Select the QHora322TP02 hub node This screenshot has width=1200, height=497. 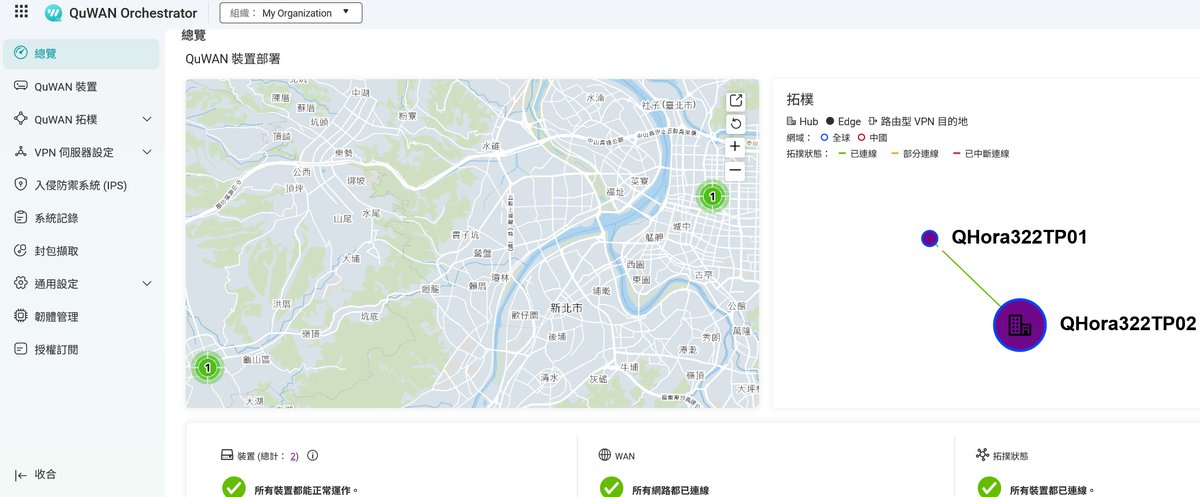pyautogui.click(x=1018, y=324)
